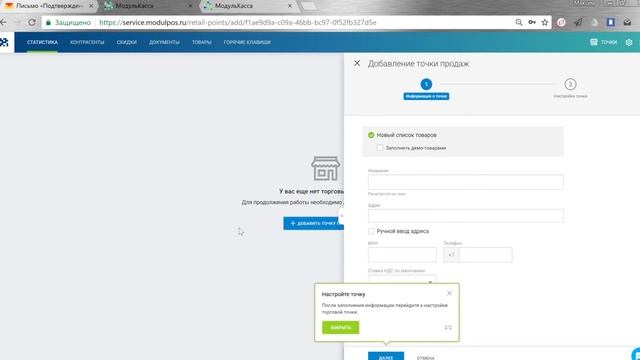Image resolution: width=640 pixels, height=360 pixels.
Task: Reload the page with refresh icon
Action: pyautogui.click(x=31, y=22)
